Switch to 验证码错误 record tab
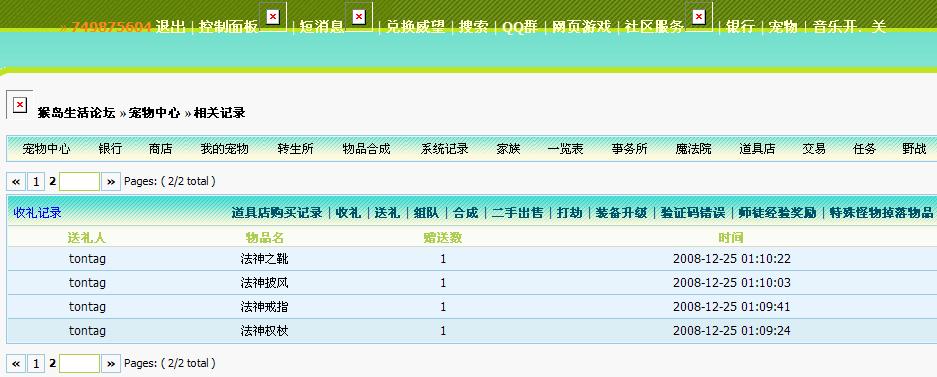Screen dimensions: 937x377 pos(693,213)
